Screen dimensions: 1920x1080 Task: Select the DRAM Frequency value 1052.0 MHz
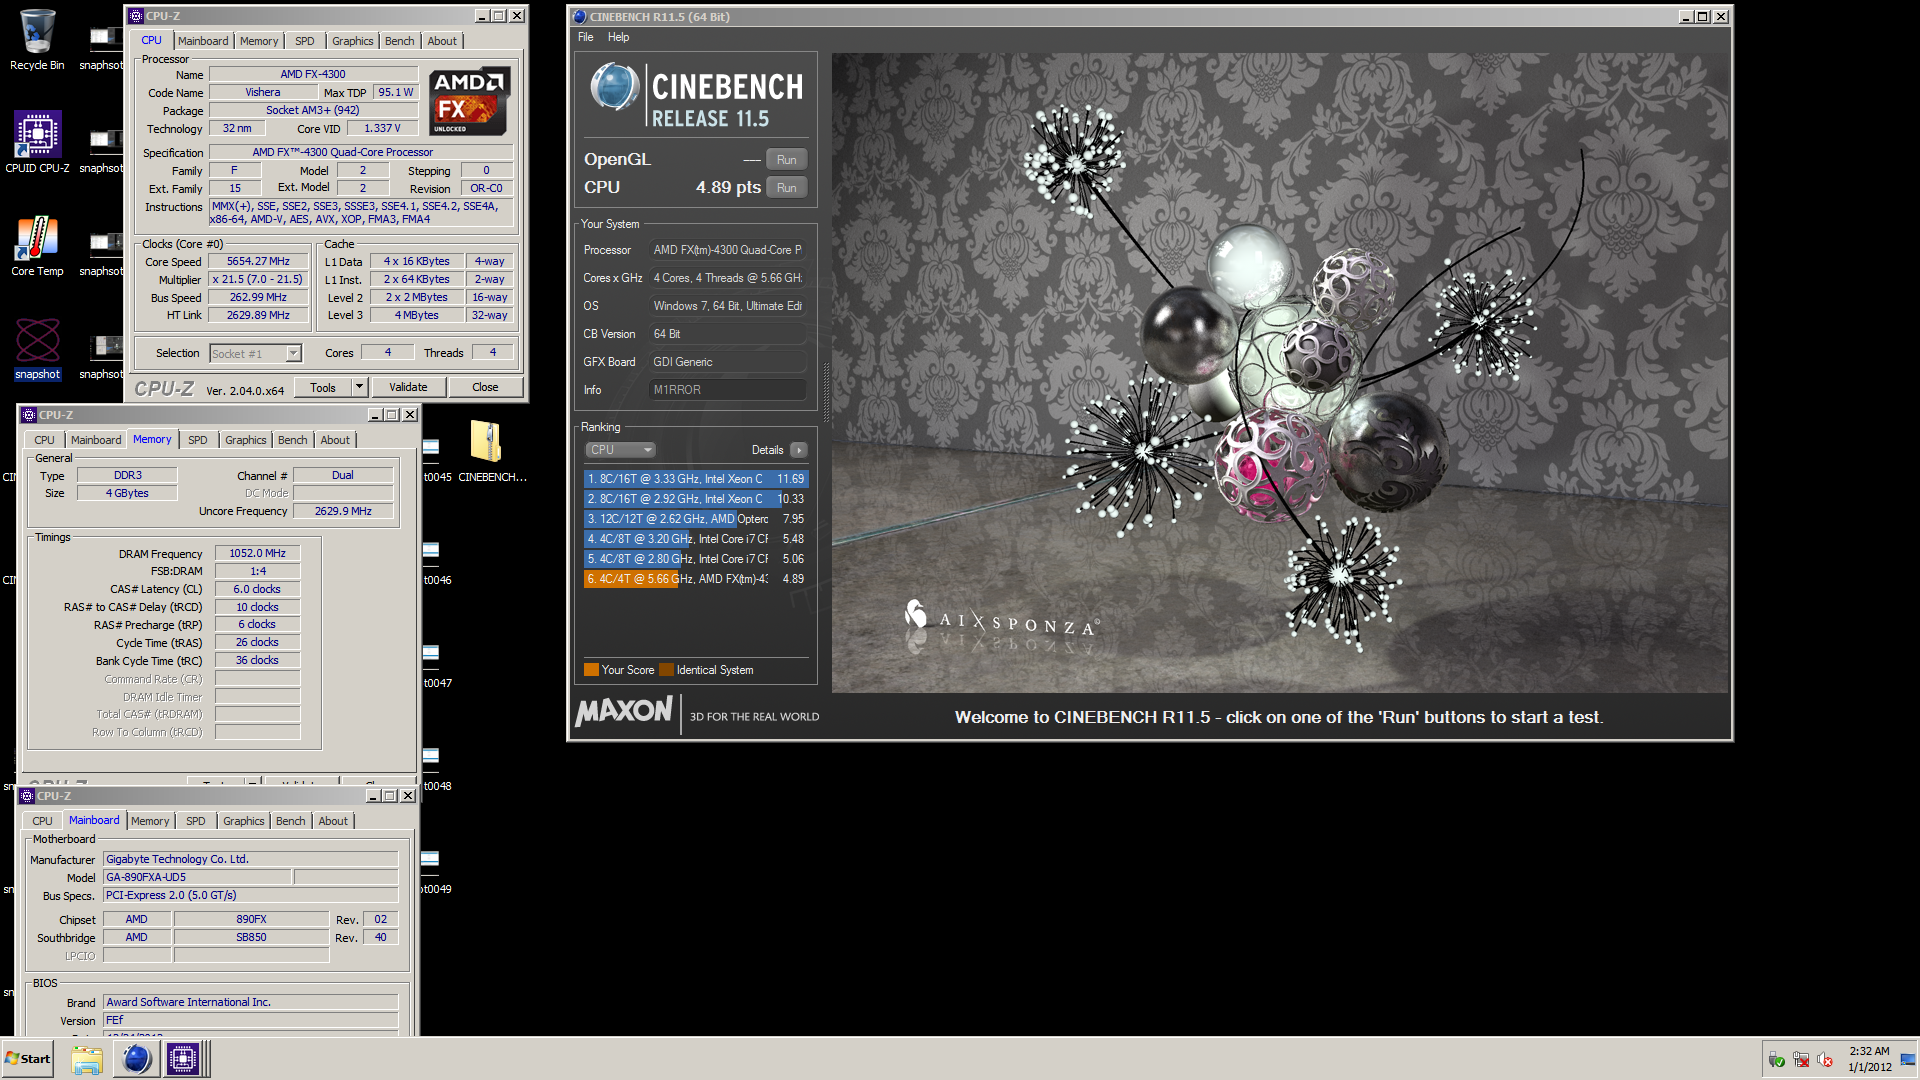coord(258,554)
